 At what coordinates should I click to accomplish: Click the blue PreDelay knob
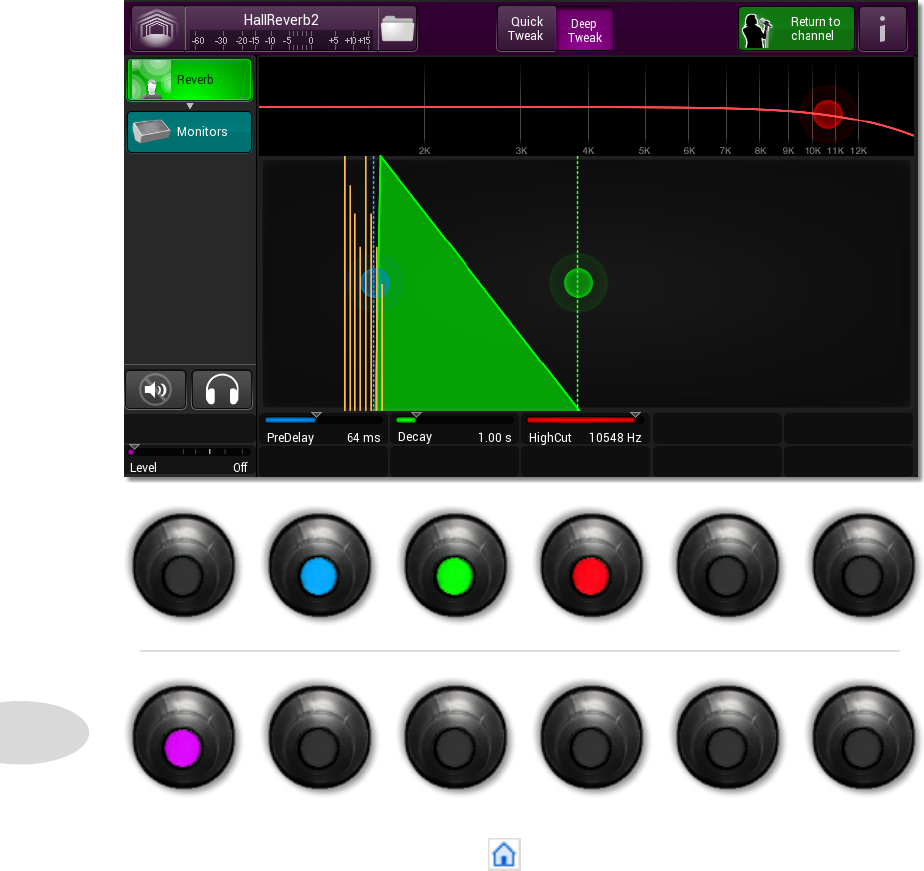tap(319, 566)
